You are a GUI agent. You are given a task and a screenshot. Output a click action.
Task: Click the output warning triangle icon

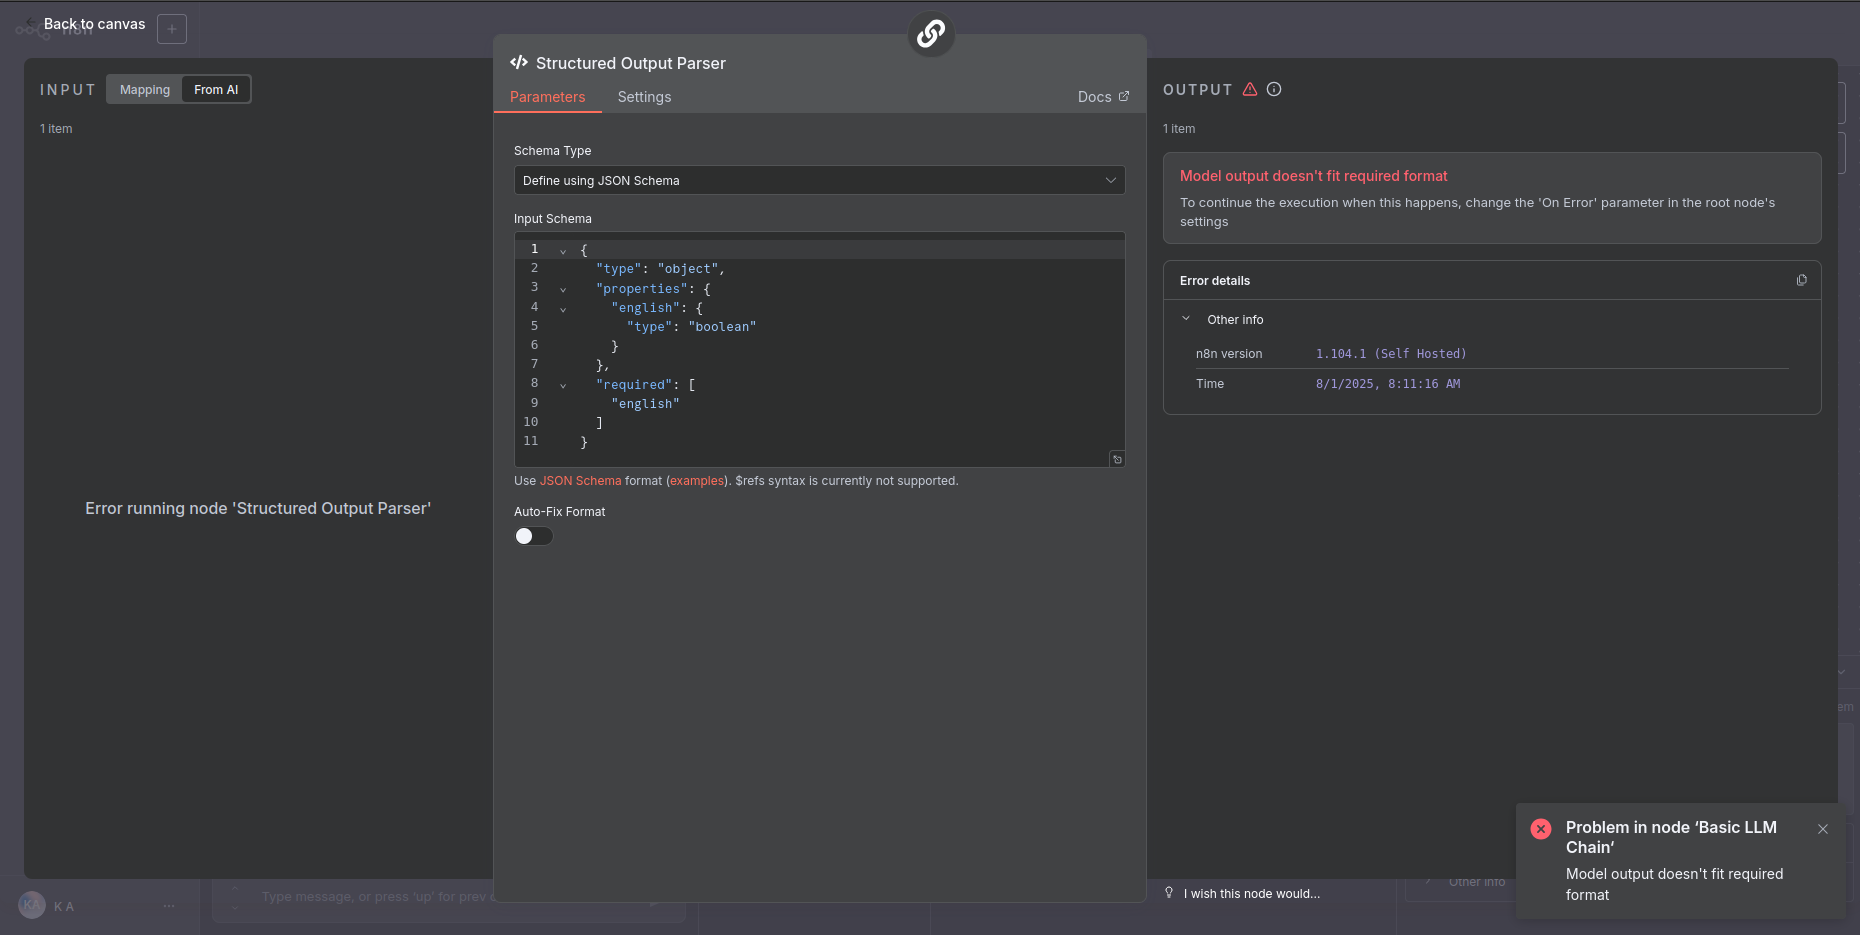pos(1250,89)
